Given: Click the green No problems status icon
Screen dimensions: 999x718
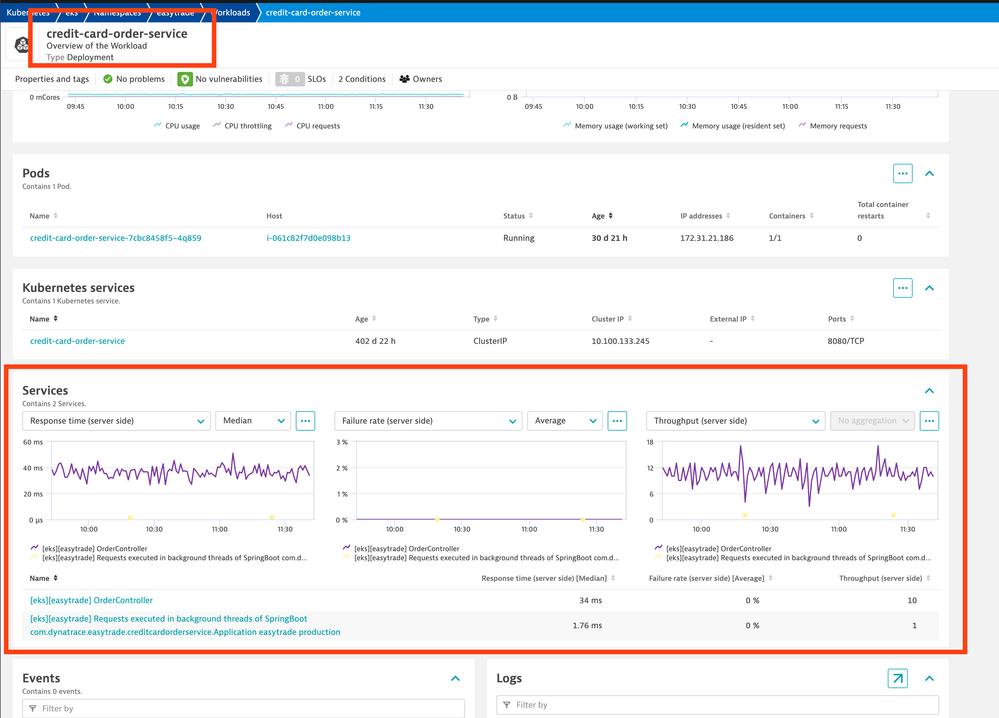Looking at the screenshot, I should pos(108,79).
